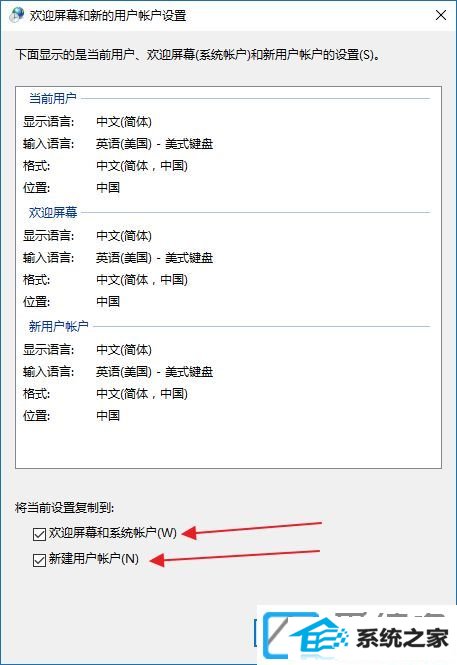This screenshot has width=457, height=665.
Task: Click 新用户帐户 section 位置 value 中国
Action: [x=108, y=415]
